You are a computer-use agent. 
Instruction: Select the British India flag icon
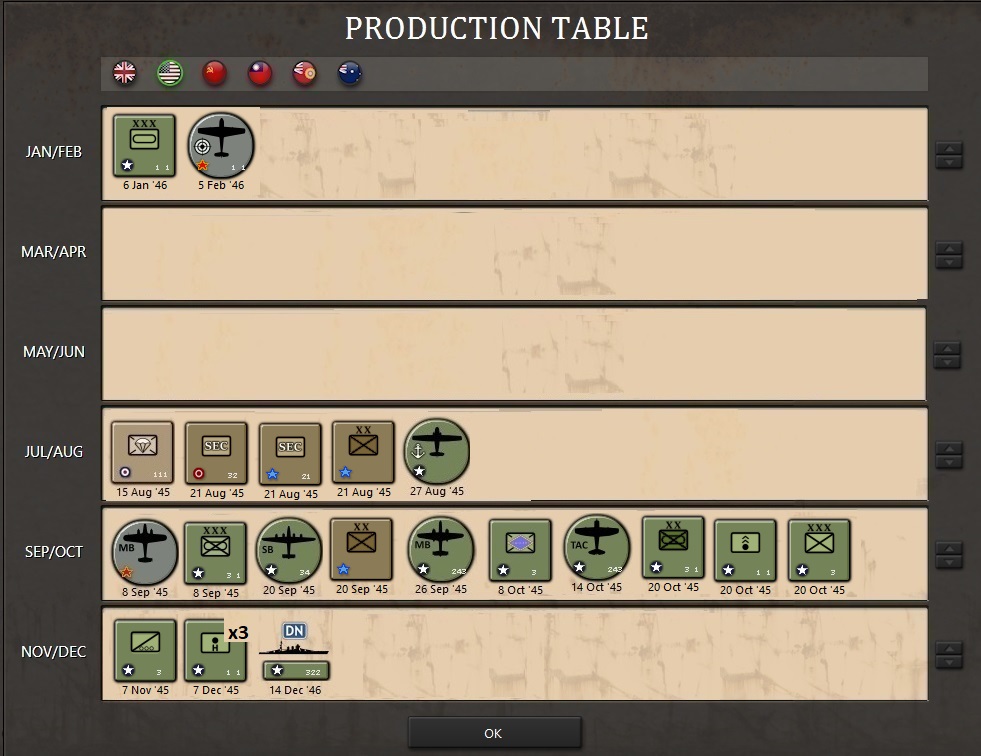[x=305, y=73]
